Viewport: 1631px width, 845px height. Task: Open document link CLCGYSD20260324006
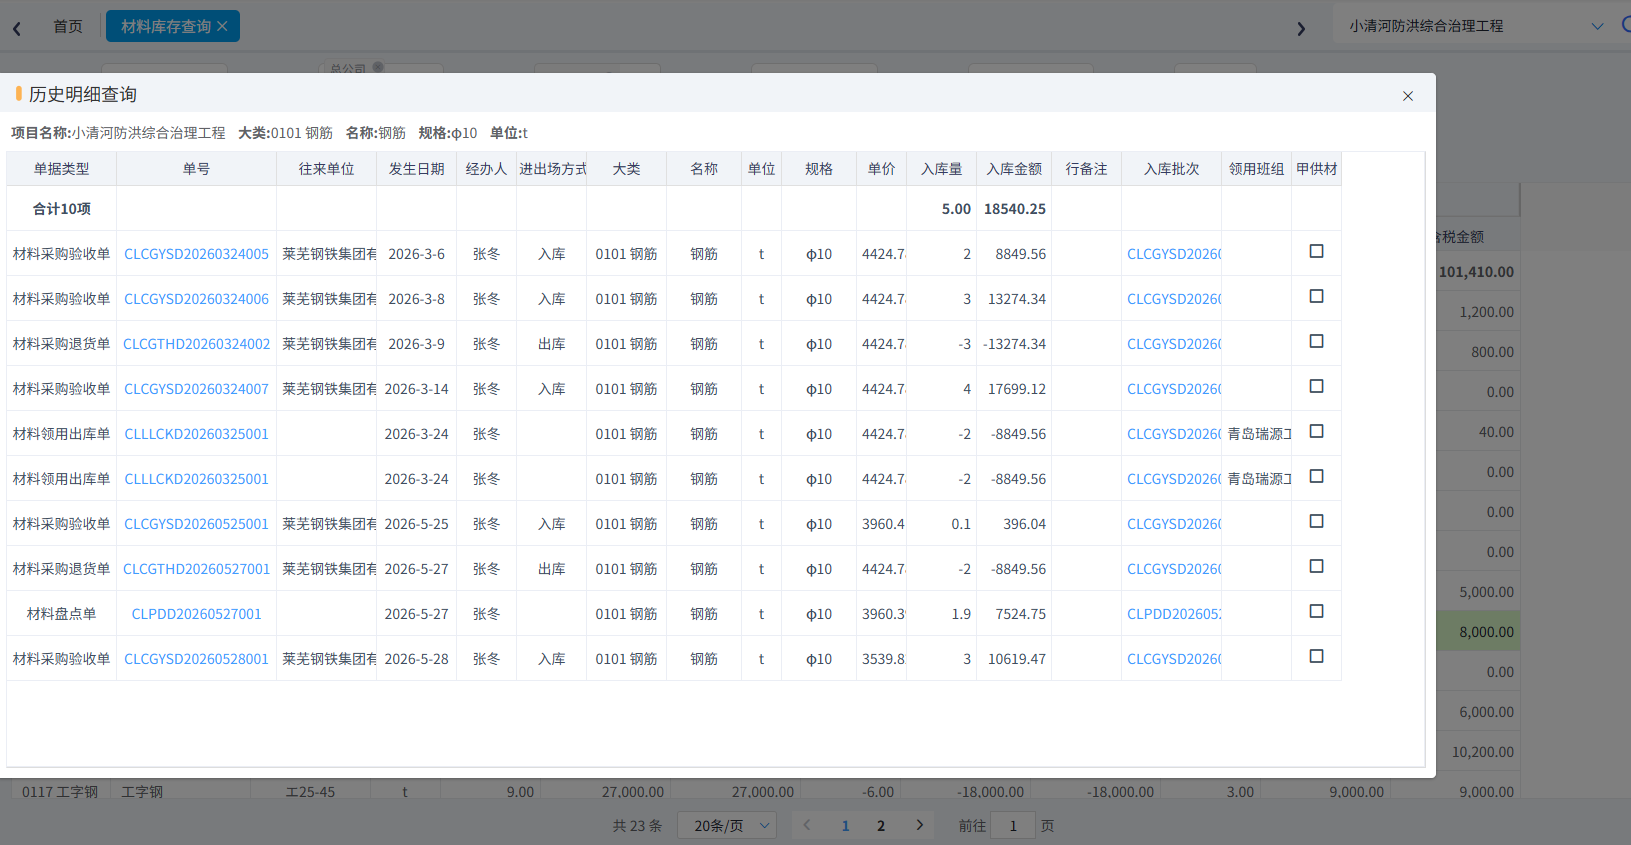point(196,299)
